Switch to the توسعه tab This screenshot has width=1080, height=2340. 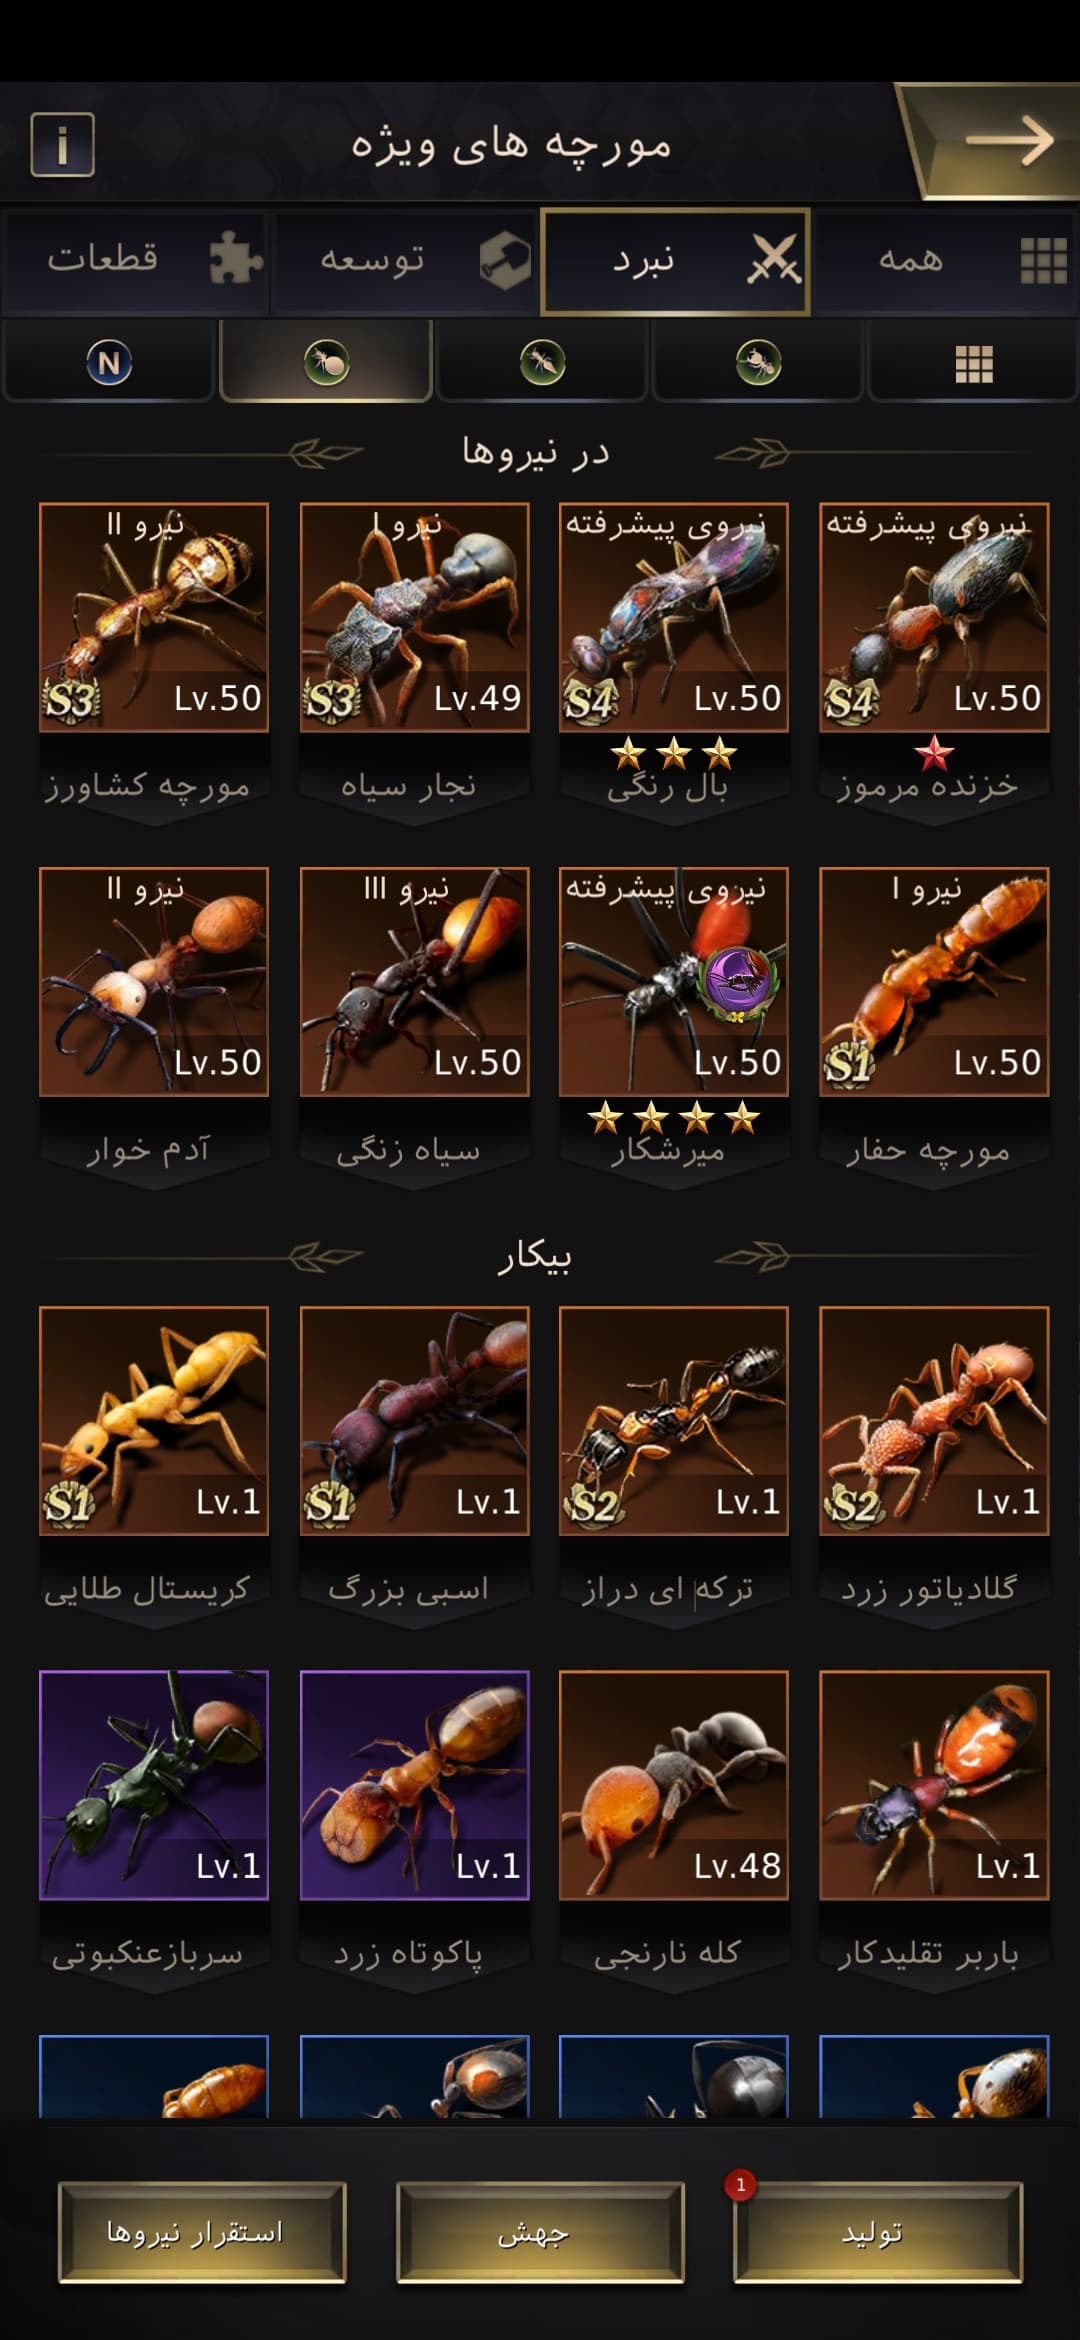(x=405, y=260)
